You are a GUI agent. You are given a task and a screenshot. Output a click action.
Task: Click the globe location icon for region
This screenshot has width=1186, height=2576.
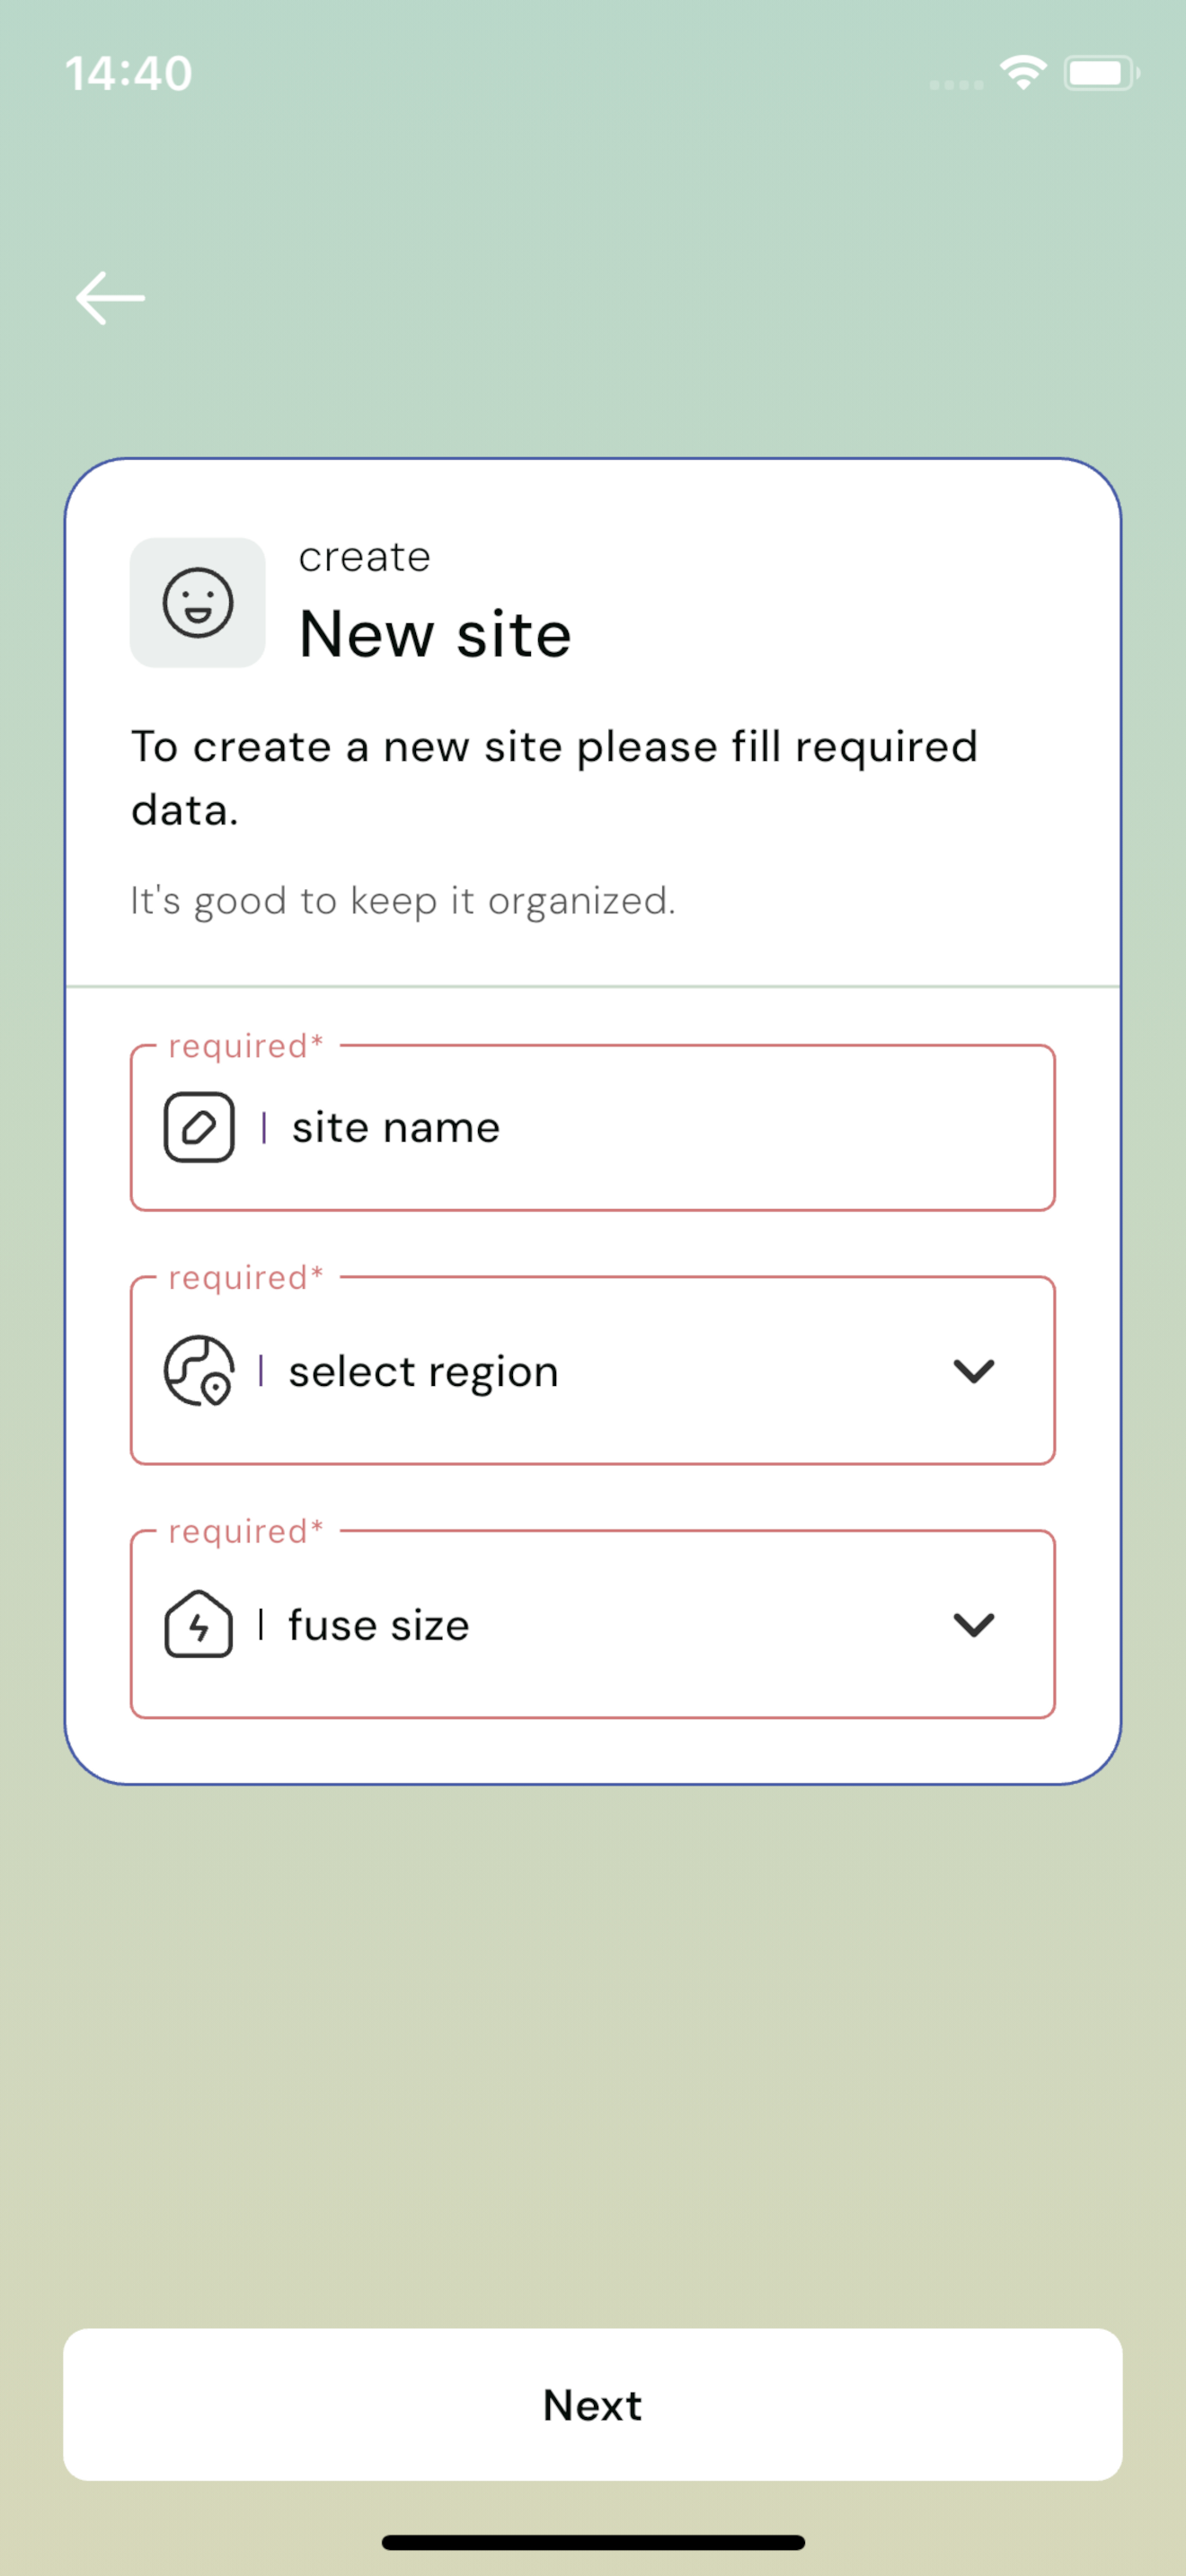pos(199,1371)
